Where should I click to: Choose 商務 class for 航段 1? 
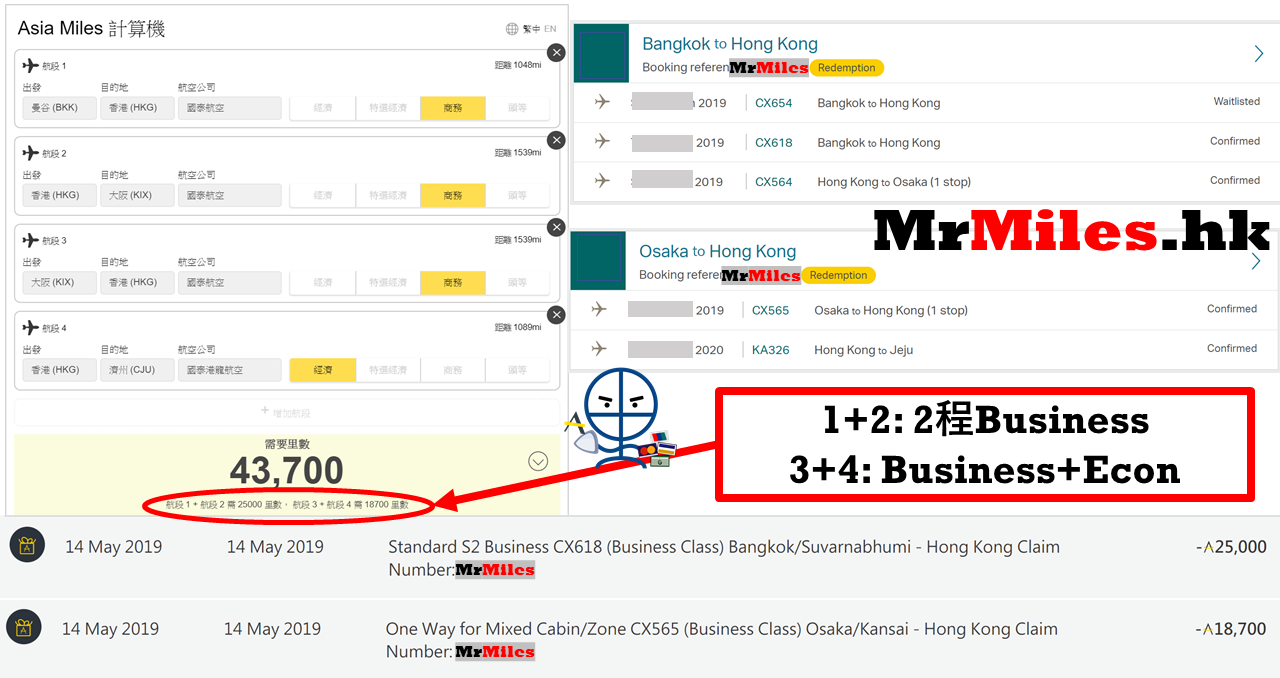pyautogui.click(x=453, y=108)
